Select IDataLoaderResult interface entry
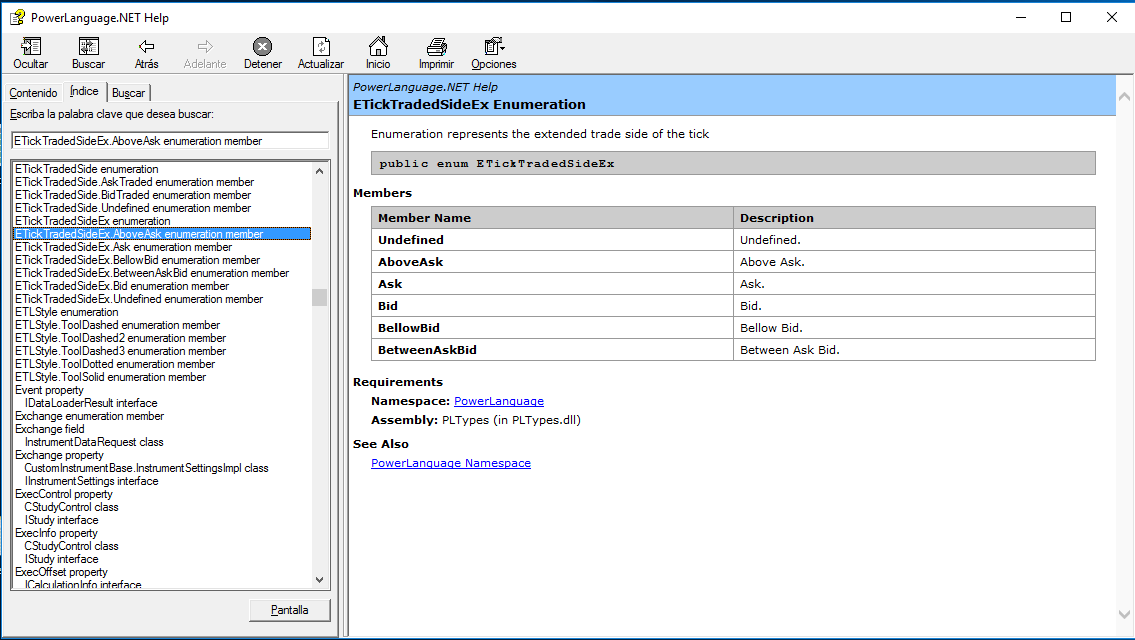Viewport: 1135px width, 640px height. pos(91,403)
